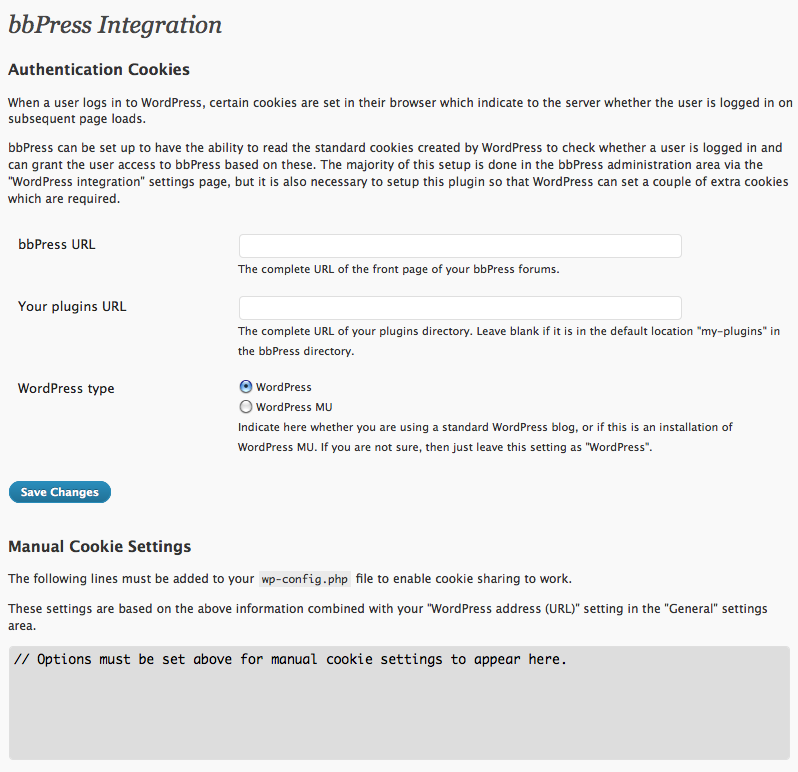Click the Save Changes button
The height and width of the screenshot is (772, 798).
pyautogui.click(x=60, y=492)
